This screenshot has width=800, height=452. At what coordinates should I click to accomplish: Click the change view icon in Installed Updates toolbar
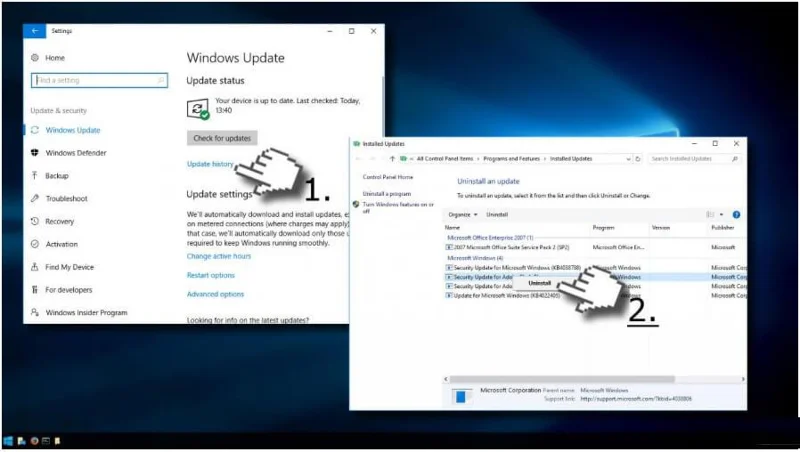point(710,215)
